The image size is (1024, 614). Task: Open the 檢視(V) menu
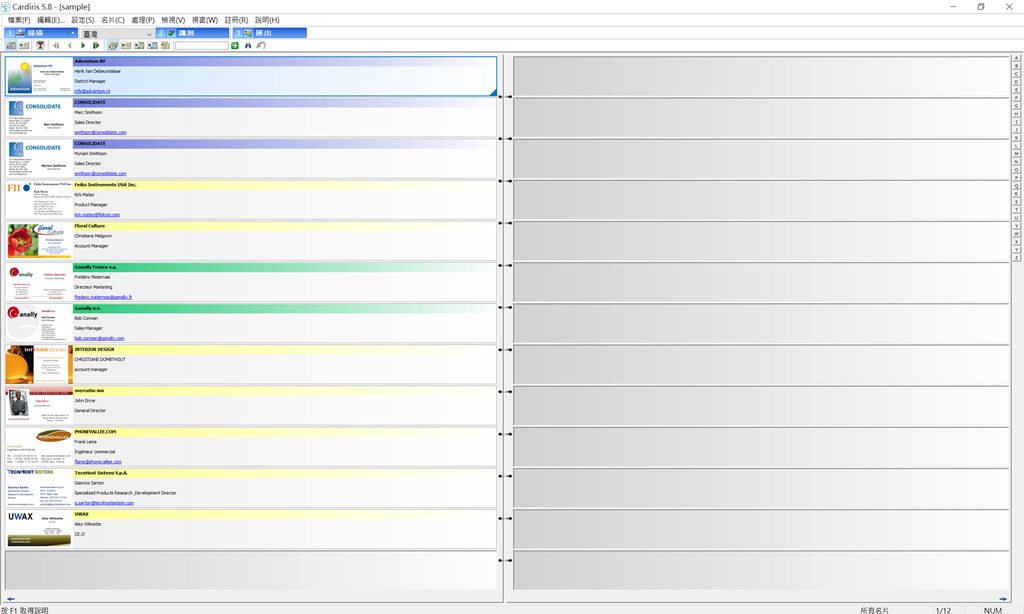point(173,20)
